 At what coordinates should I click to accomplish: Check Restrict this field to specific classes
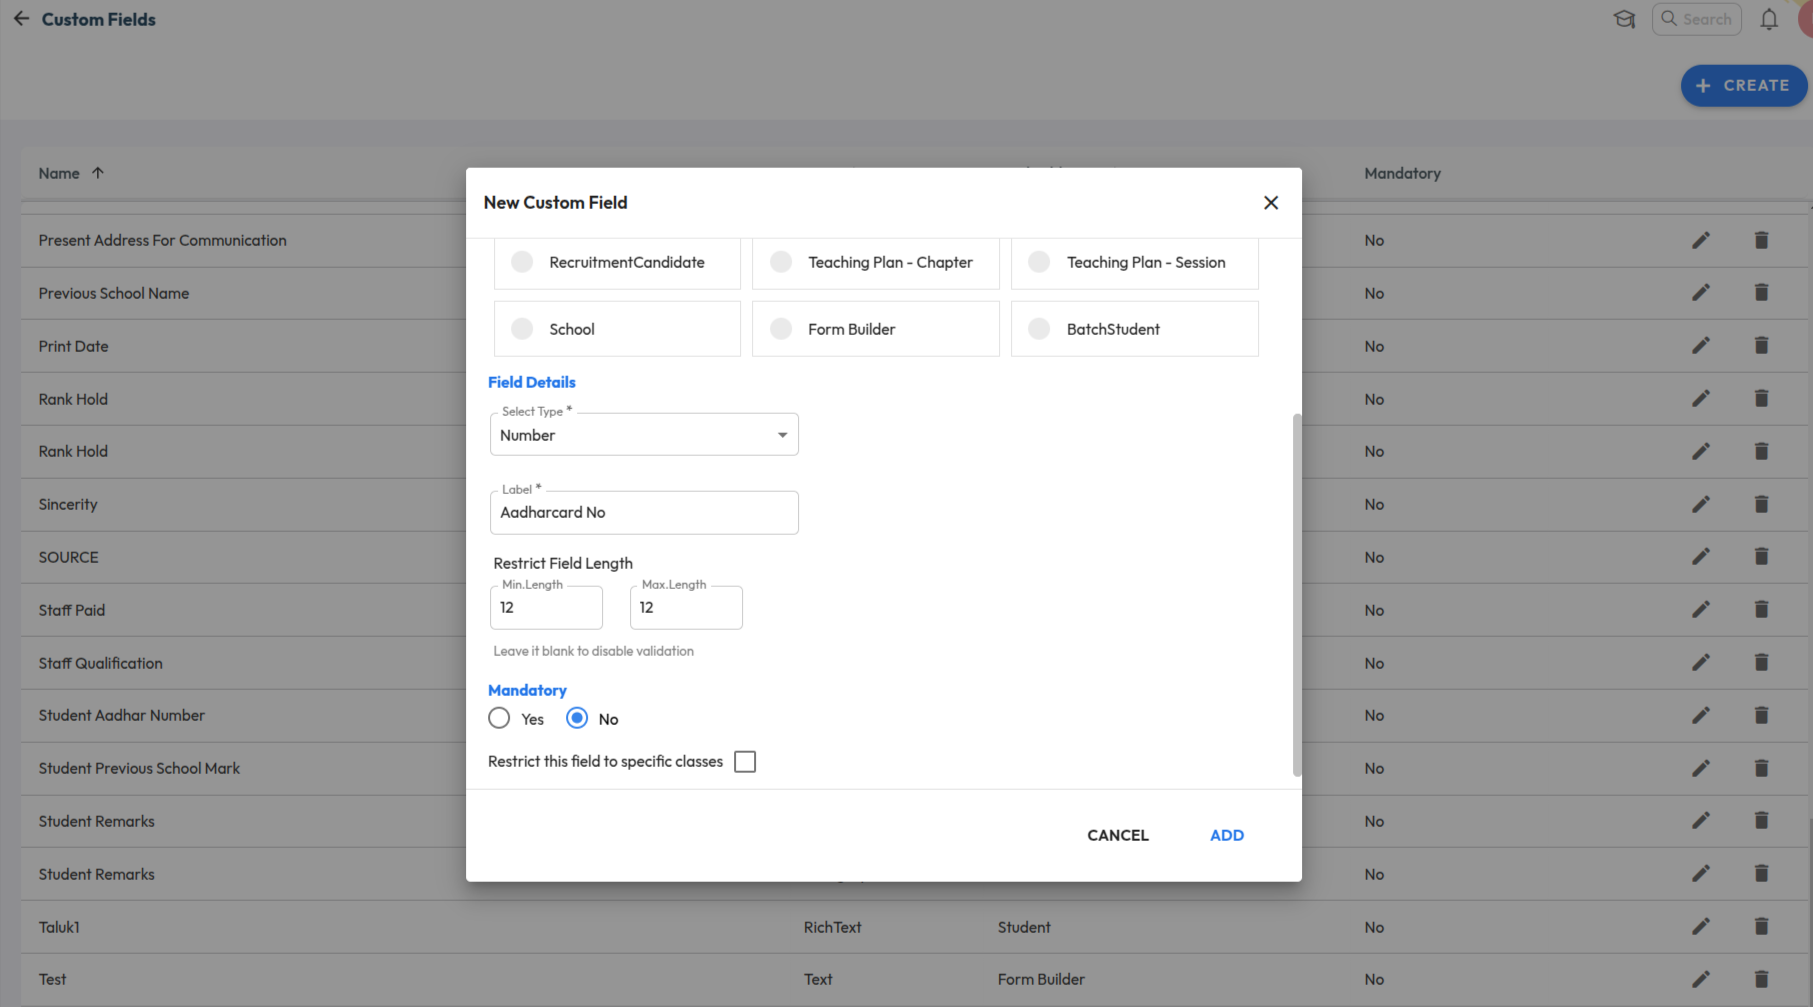[x=745, y=762]
